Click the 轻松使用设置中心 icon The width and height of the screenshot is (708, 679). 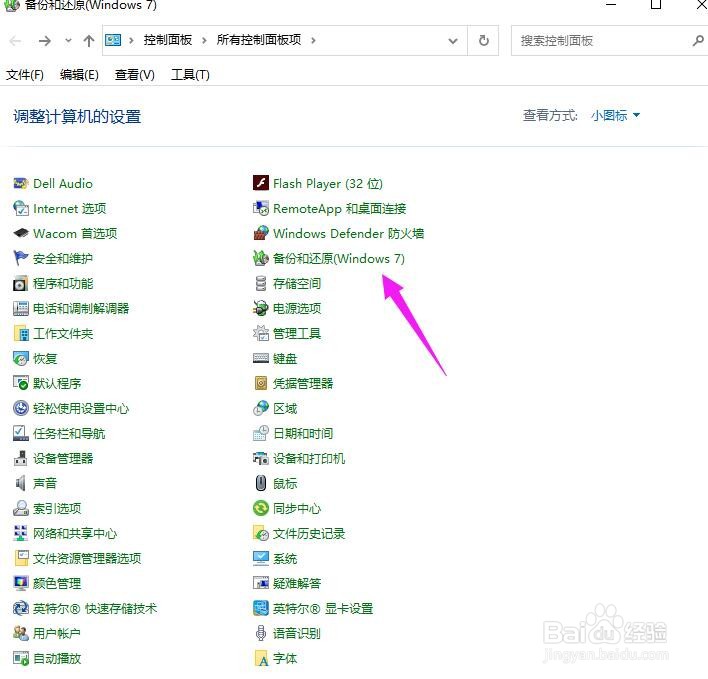point(20,409)
